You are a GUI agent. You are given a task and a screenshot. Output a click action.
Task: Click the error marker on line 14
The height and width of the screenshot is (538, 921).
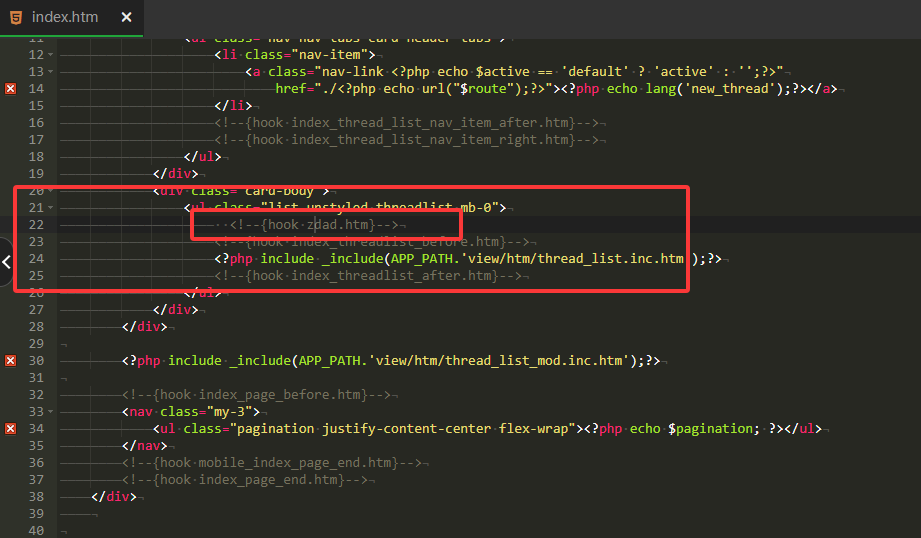(11, 89)
